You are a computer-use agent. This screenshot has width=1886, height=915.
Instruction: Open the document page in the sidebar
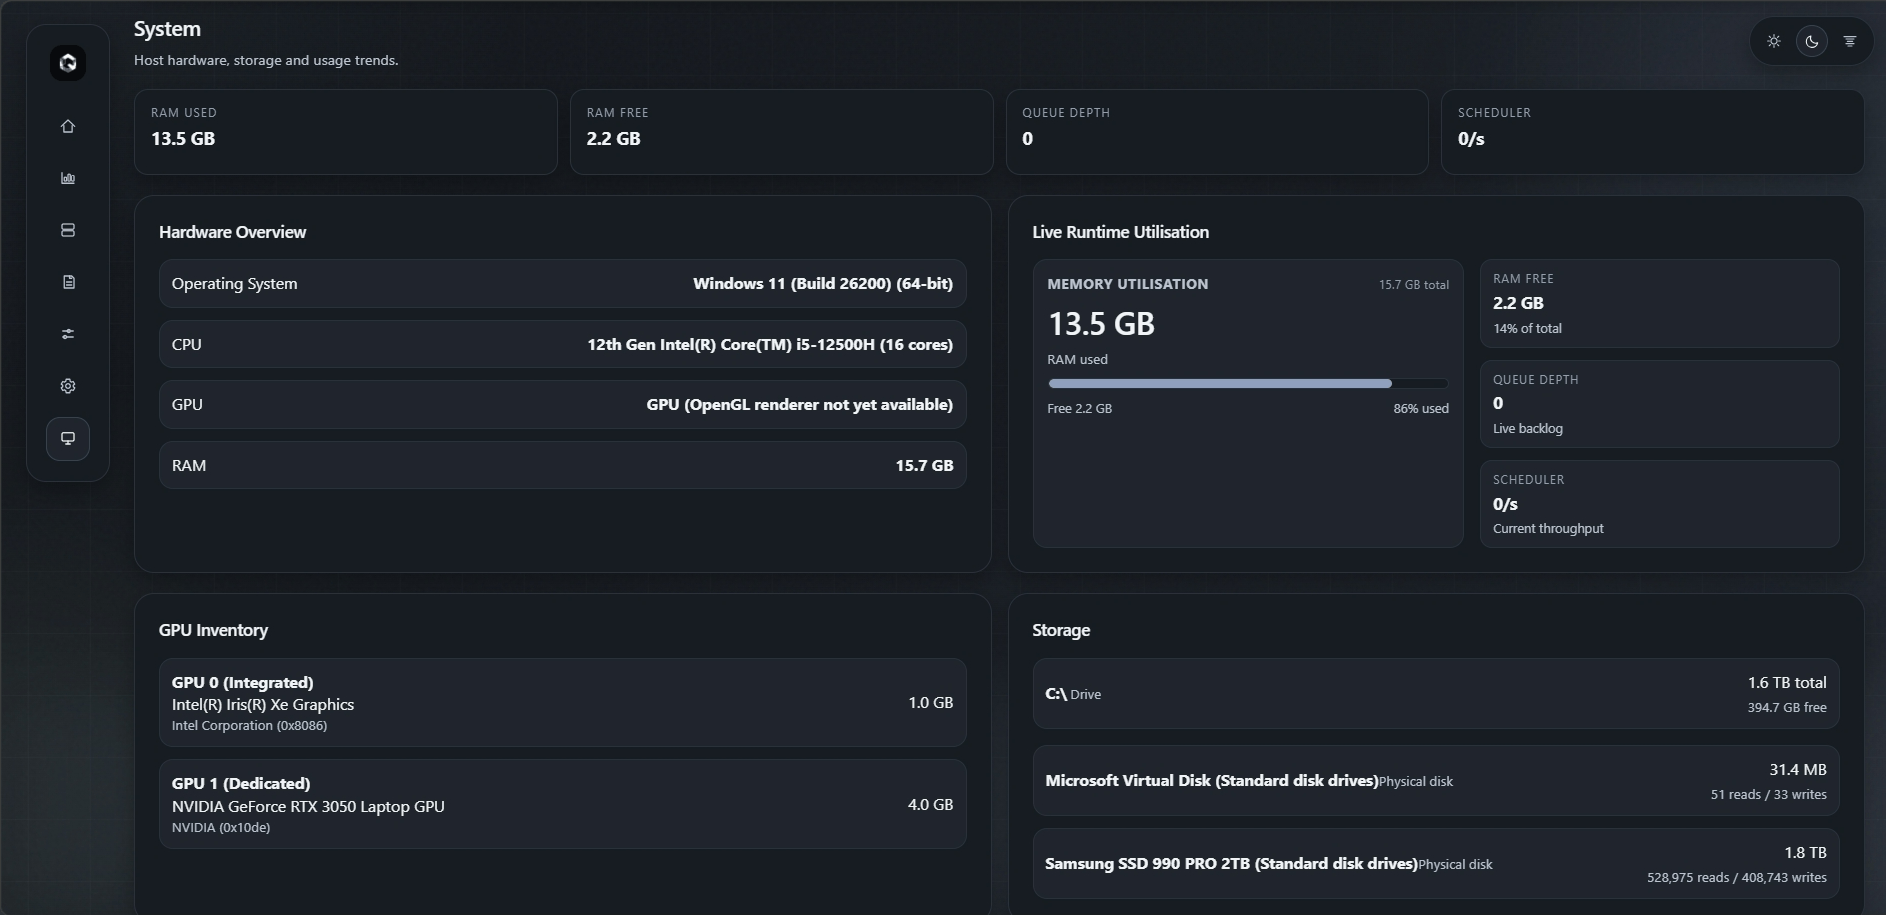click(68, 282)
